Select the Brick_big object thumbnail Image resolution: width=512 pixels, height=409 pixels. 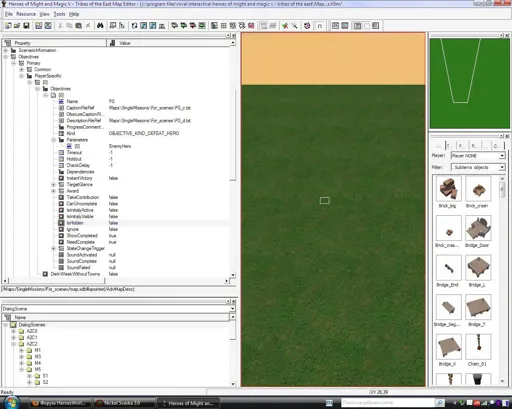(449, 189)
